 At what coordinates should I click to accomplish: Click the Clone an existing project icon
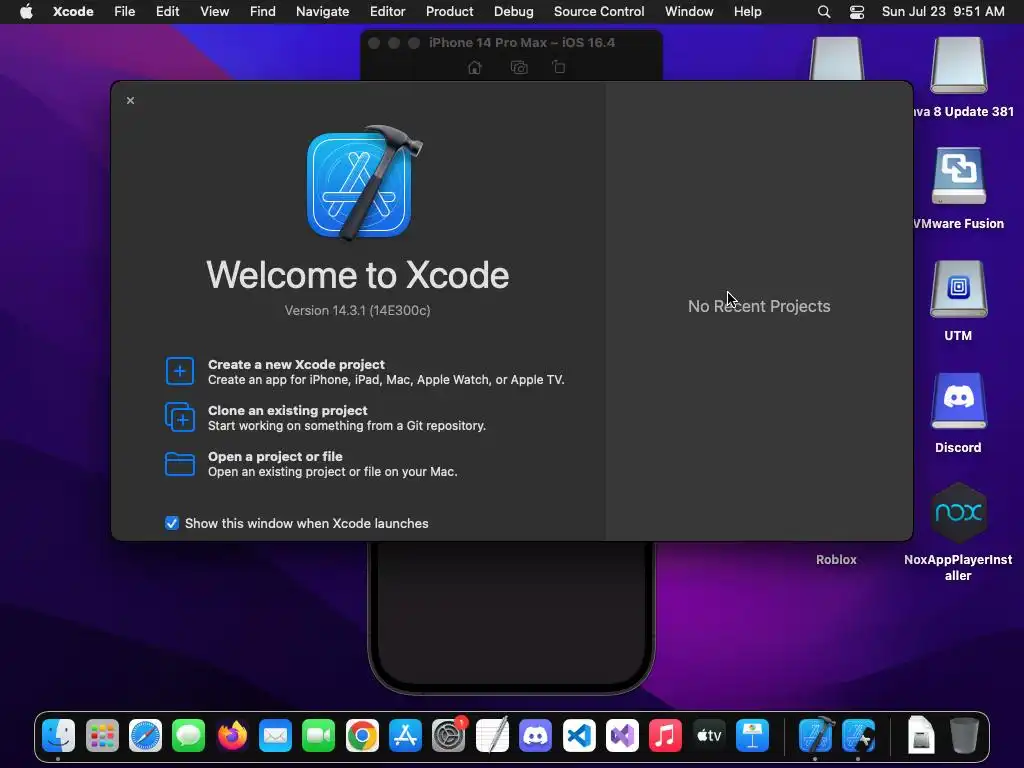180,417
